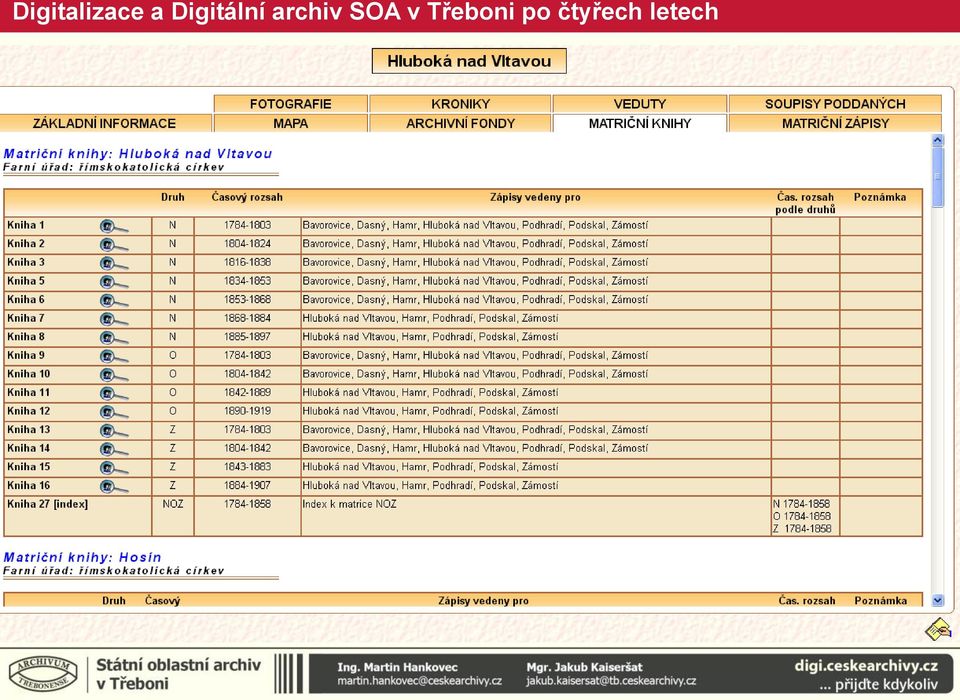Viewport: 960px width, 700px height.
Task: Open the ARCHIVNÍ FONDY tab
Action: [460, 123]
